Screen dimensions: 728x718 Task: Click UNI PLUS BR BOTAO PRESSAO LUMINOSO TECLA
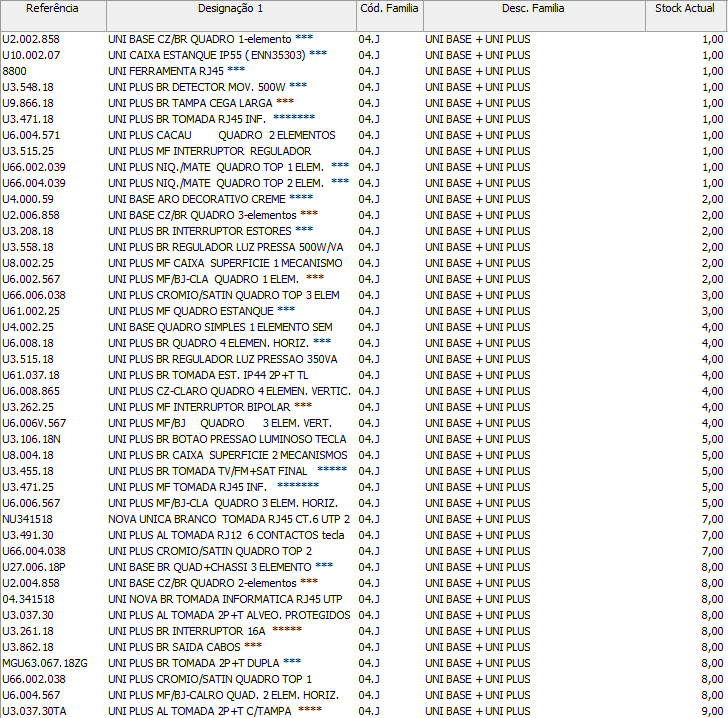(x=228, y=440)
